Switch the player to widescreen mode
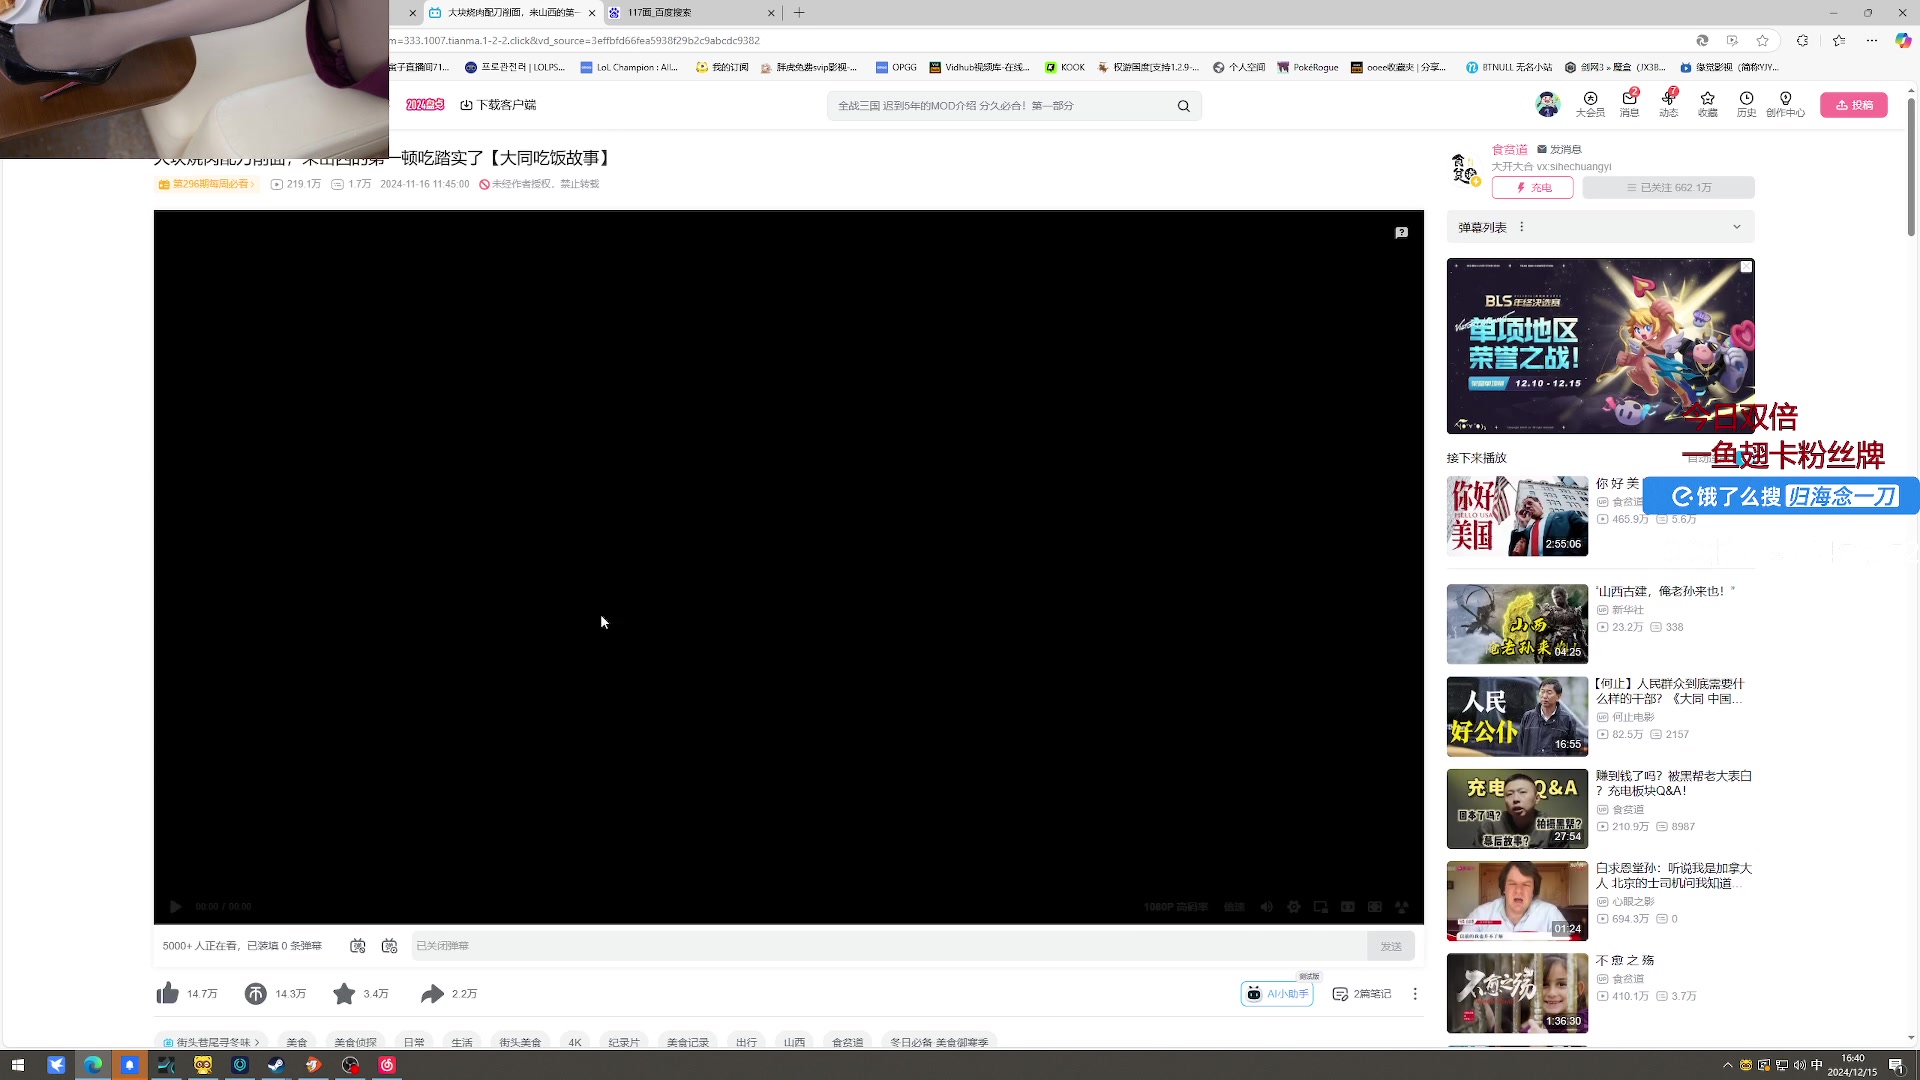The height and width of the screenshot is (1080, 1920). point(1348,907)
